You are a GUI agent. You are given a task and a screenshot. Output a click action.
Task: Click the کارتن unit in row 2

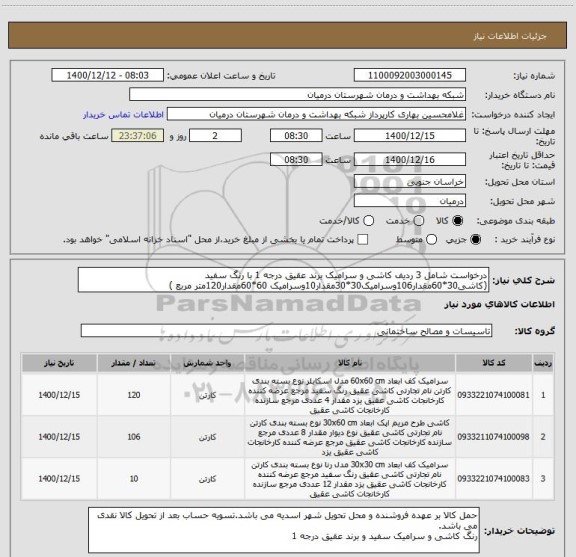pos(208,438)
